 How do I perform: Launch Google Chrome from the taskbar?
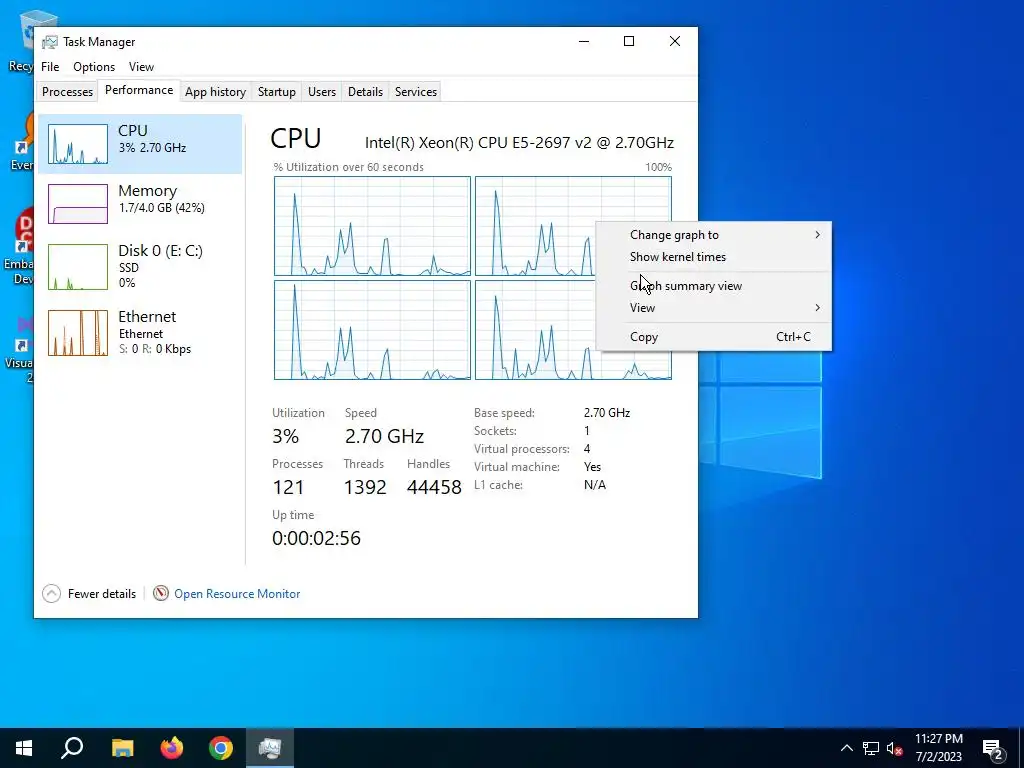tap(221, 748)
